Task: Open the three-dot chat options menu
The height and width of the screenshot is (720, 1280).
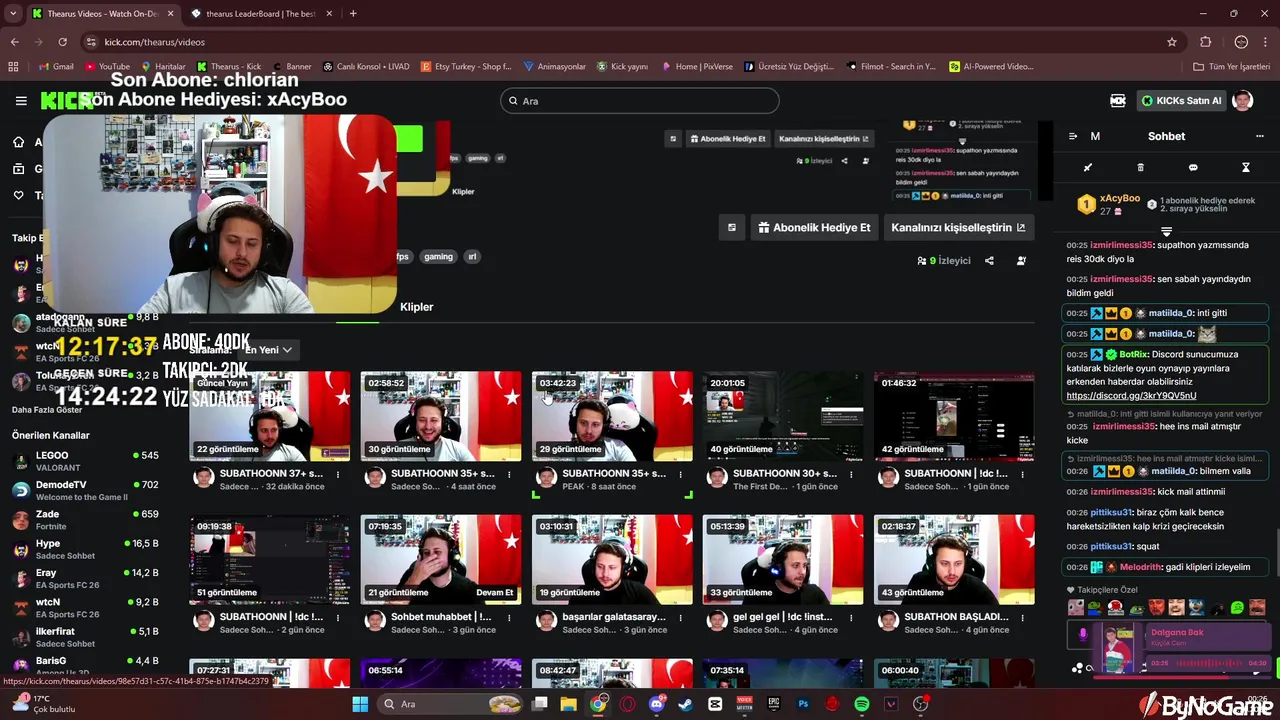Action: click(1259, 136)
